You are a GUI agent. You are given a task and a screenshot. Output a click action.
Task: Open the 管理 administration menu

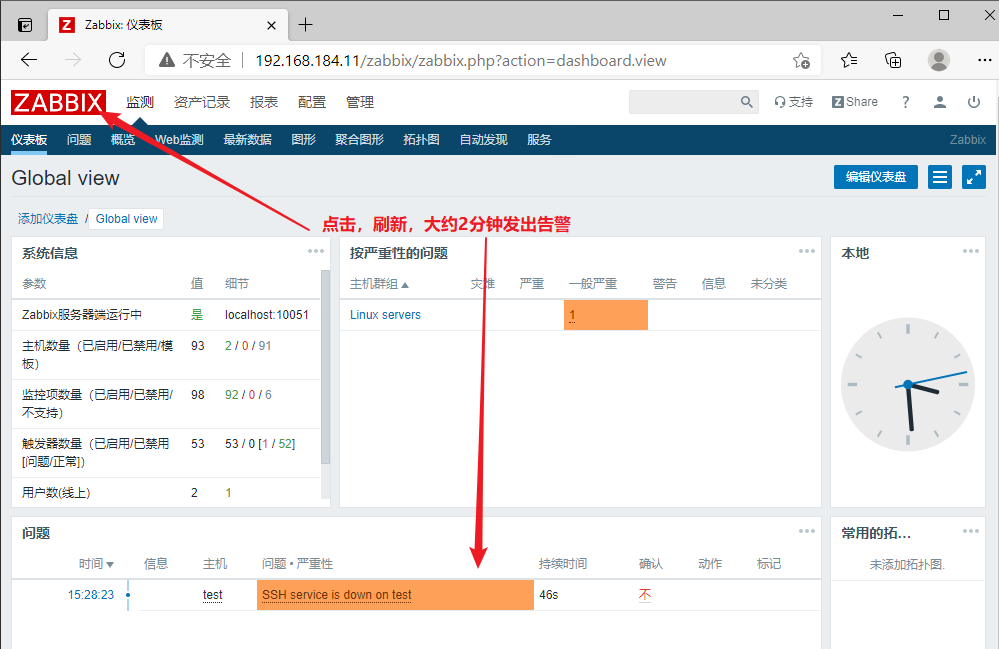(x=359, y=102)
